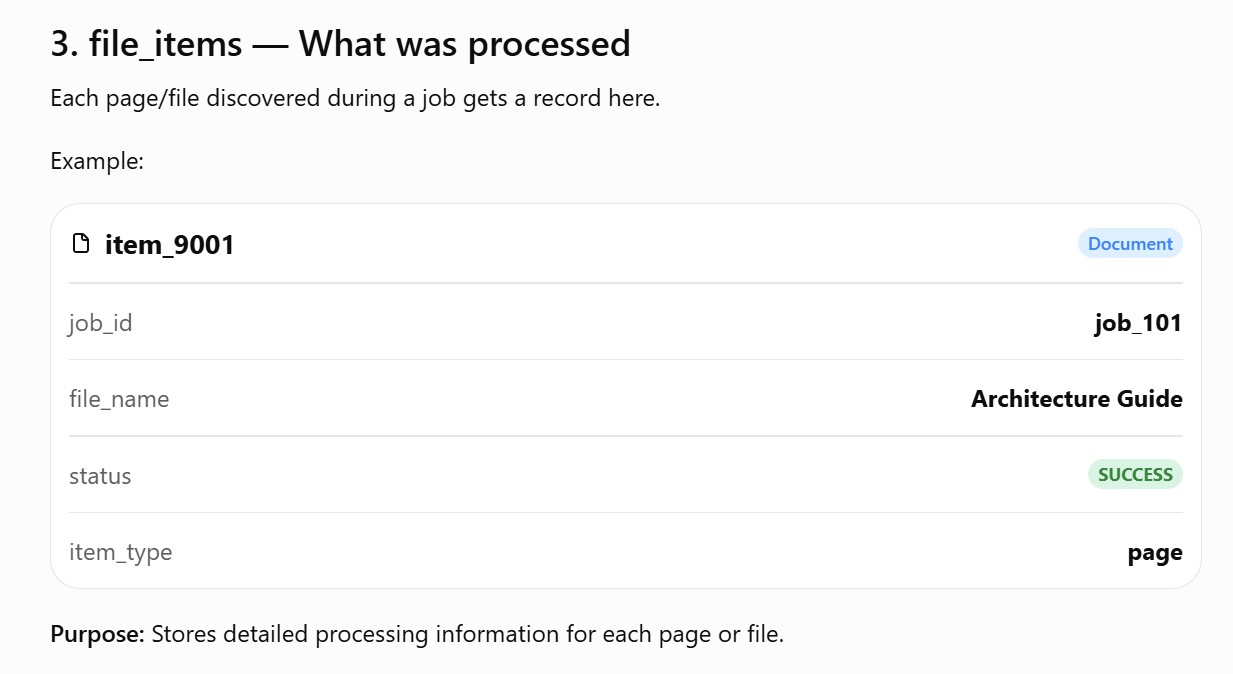Click the Architecture Guide file name value

coord(1077,399)
